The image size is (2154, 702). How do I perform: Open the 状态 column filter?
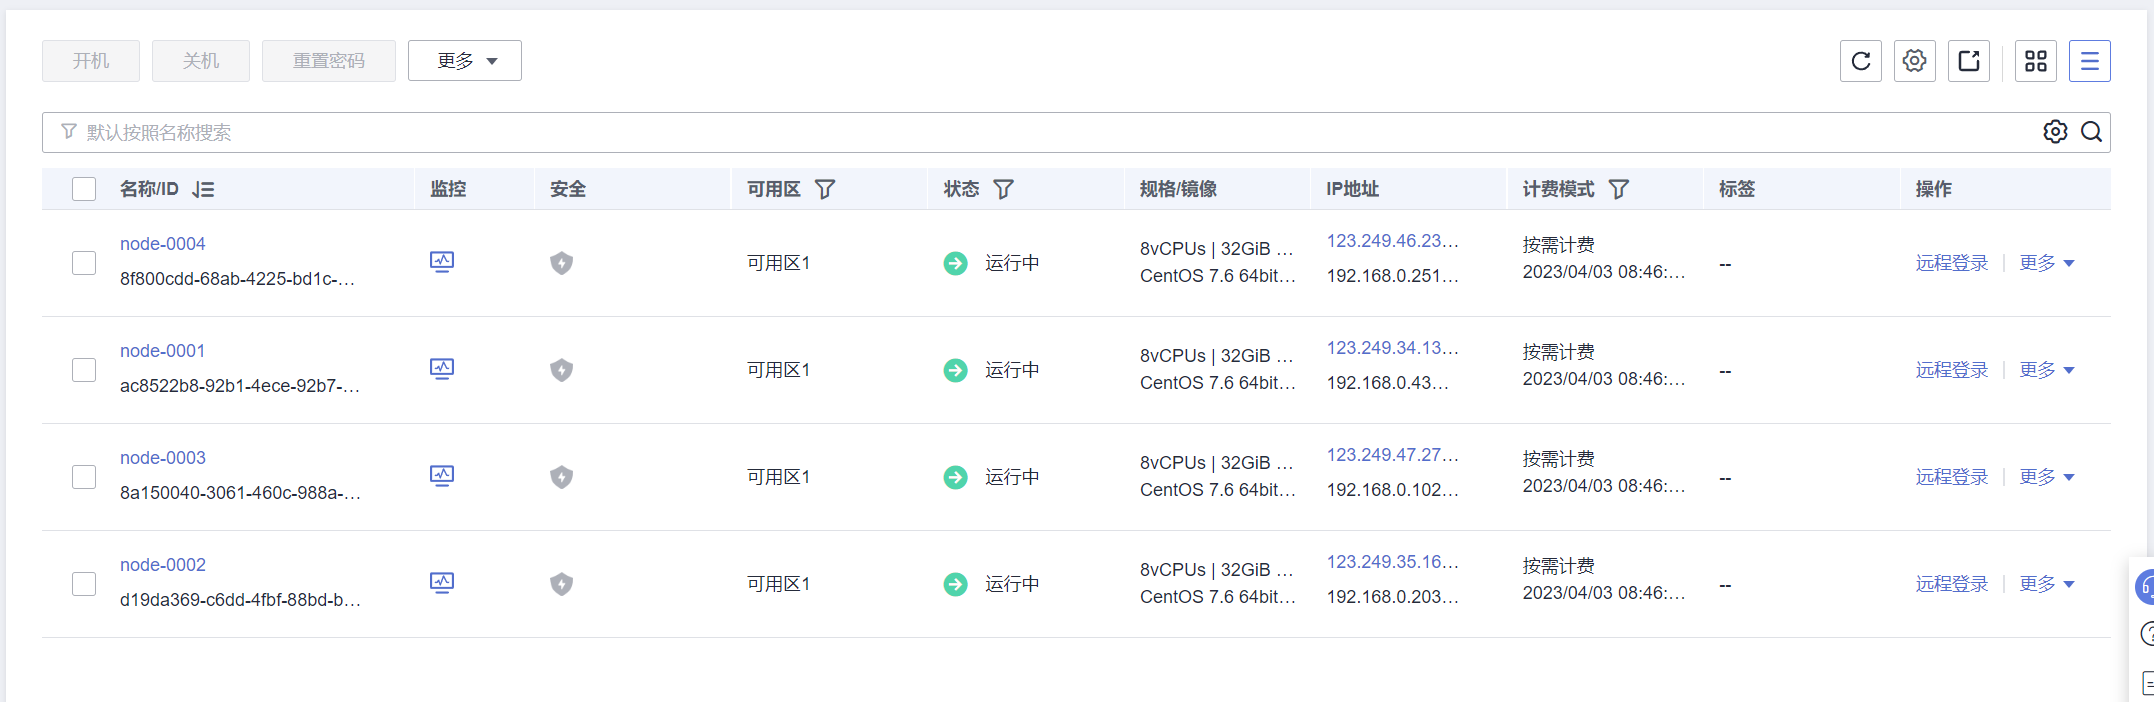point(1003,189)
